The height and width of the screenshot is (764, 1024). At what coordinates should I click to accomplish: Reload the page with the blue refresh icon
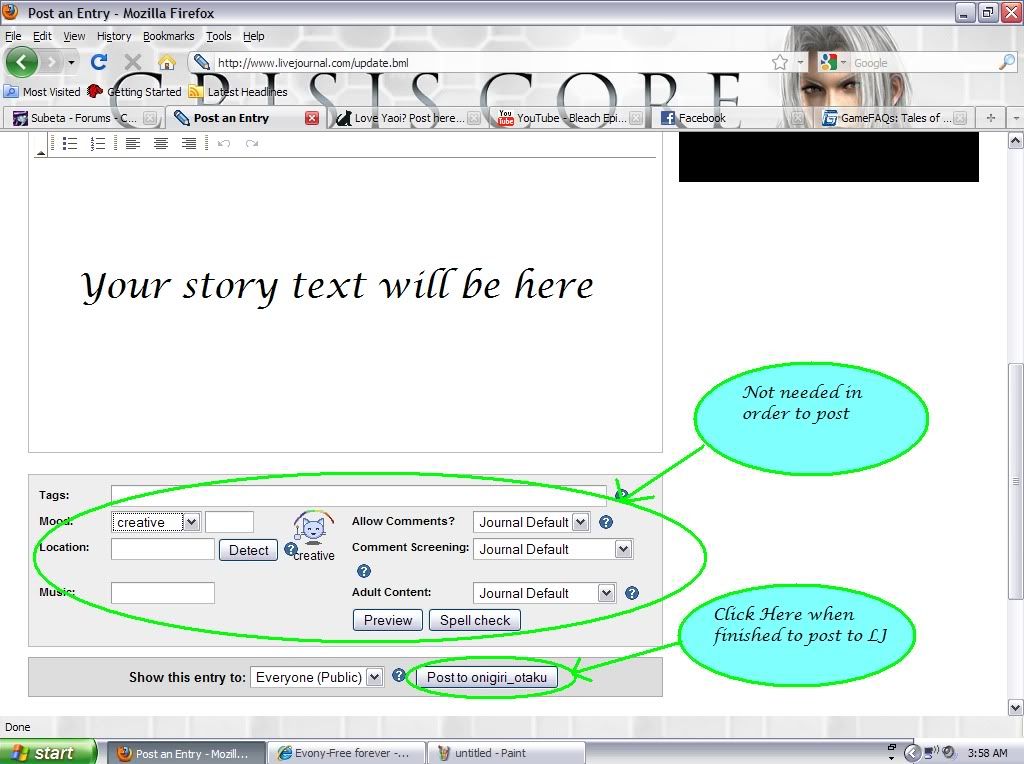pos(99,62)
